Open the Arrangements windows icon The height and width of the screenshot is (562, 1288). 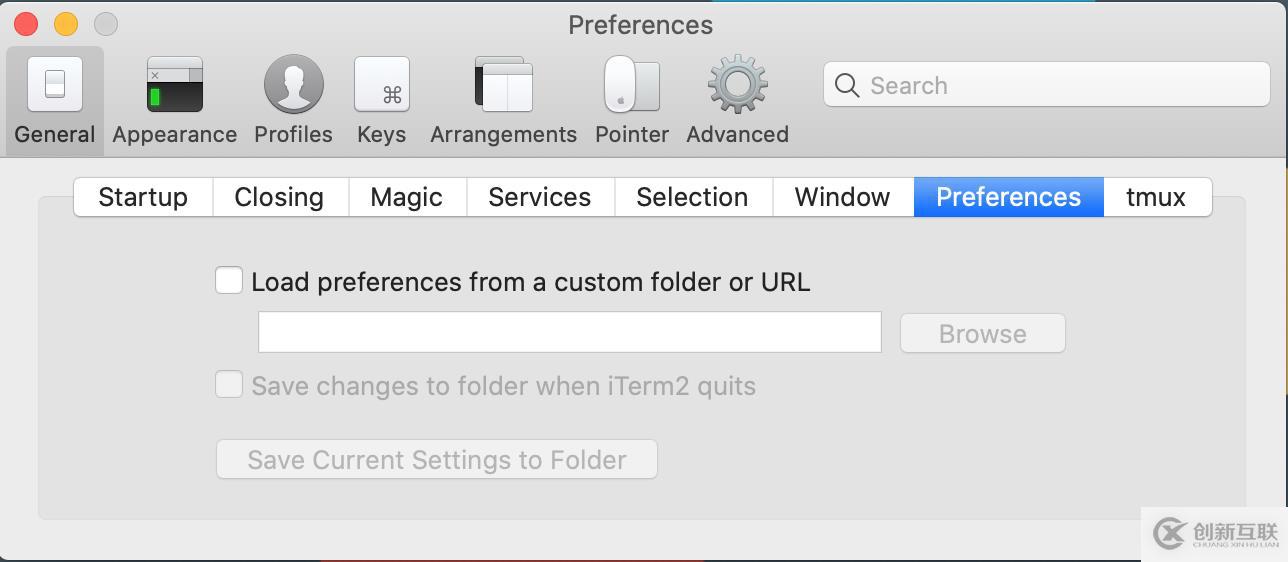[x=503, y=85]
